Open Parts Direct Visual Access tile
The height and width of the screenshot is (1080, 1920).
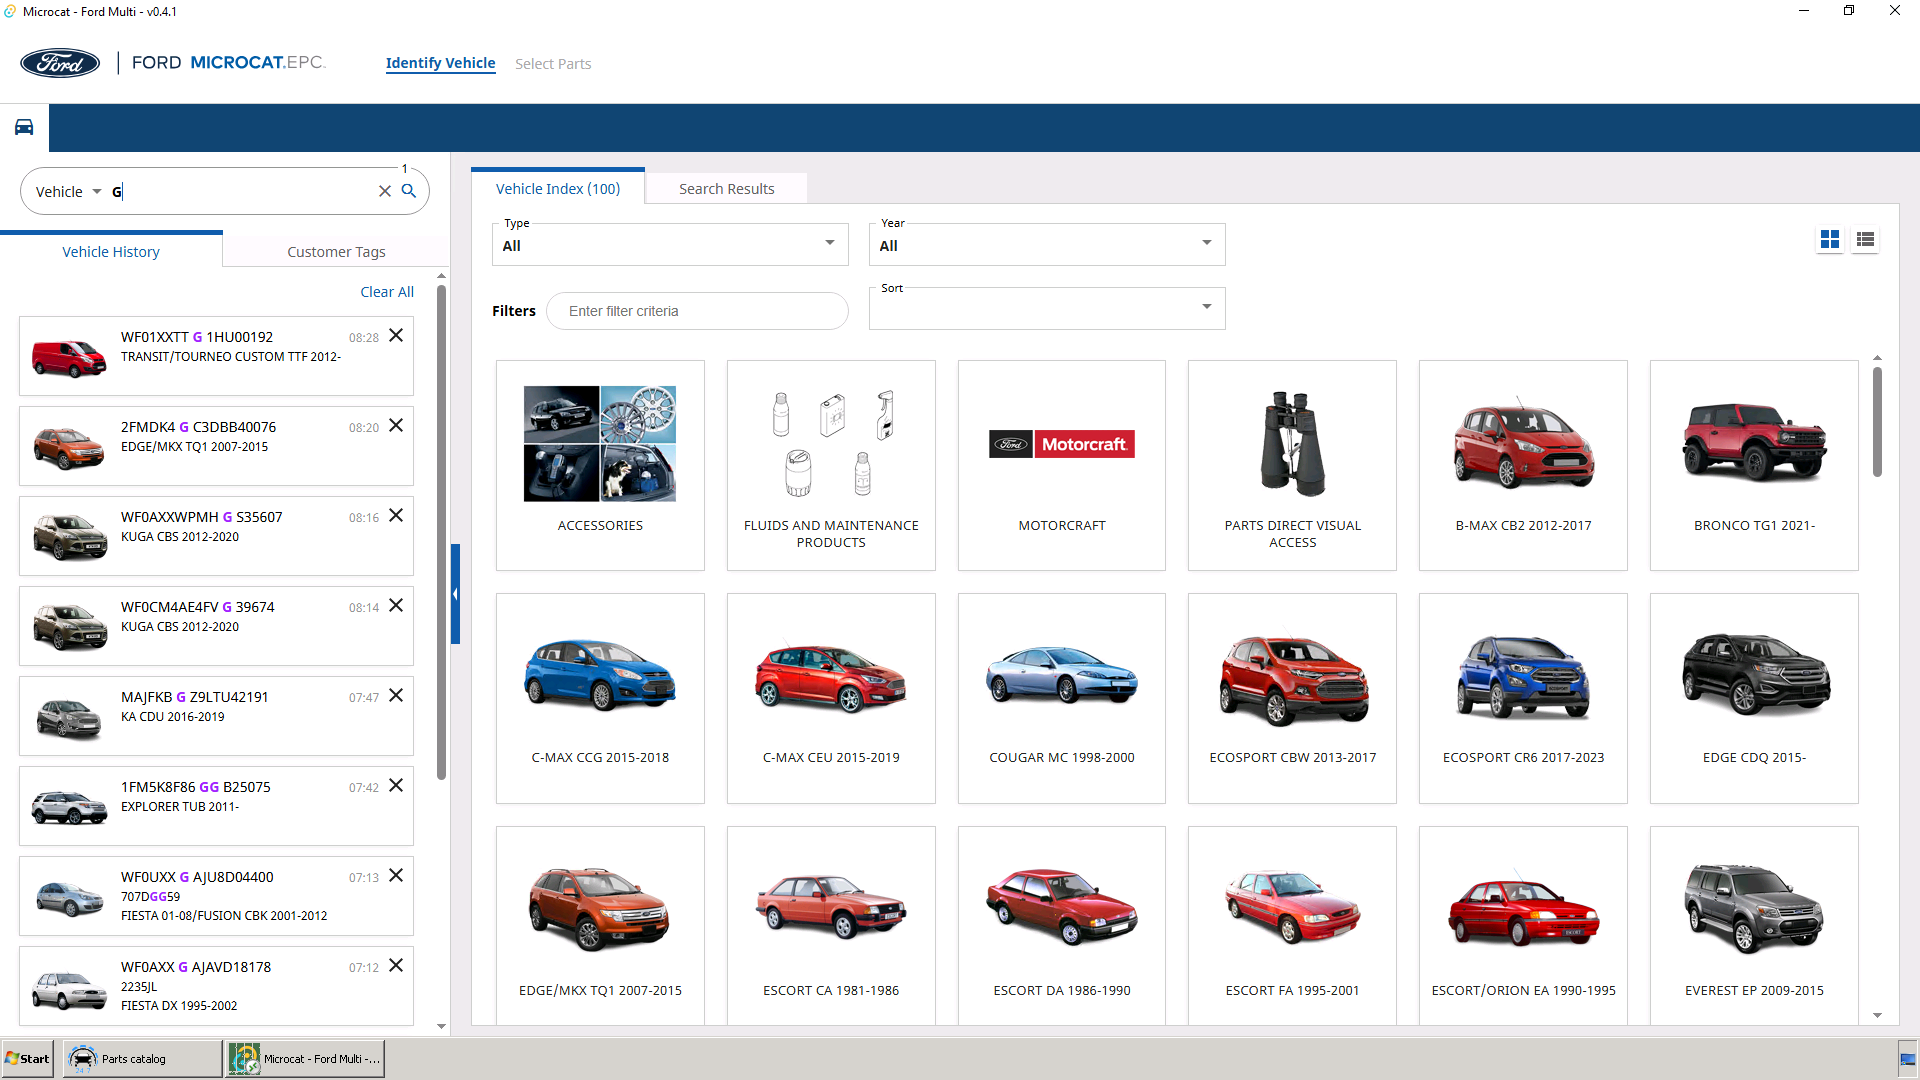point(1292,465)
